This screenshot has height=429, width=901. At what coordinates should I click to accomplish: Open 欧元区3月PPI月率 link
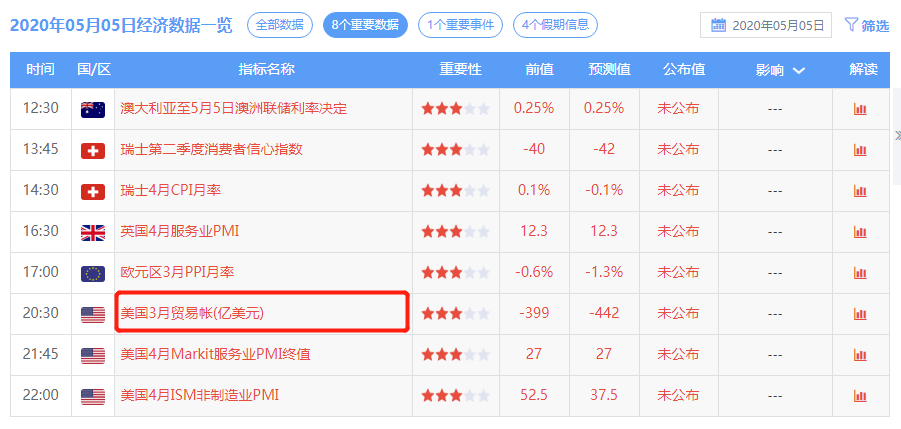pyautogui.click(x=177, y=272)
